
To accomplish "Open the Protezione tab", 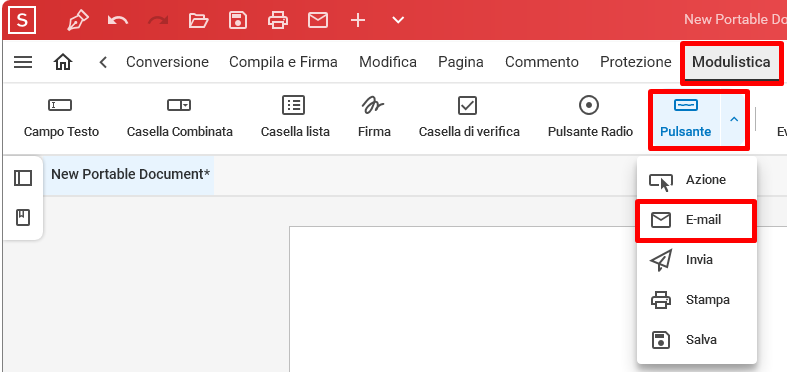I will click(635, 62).
